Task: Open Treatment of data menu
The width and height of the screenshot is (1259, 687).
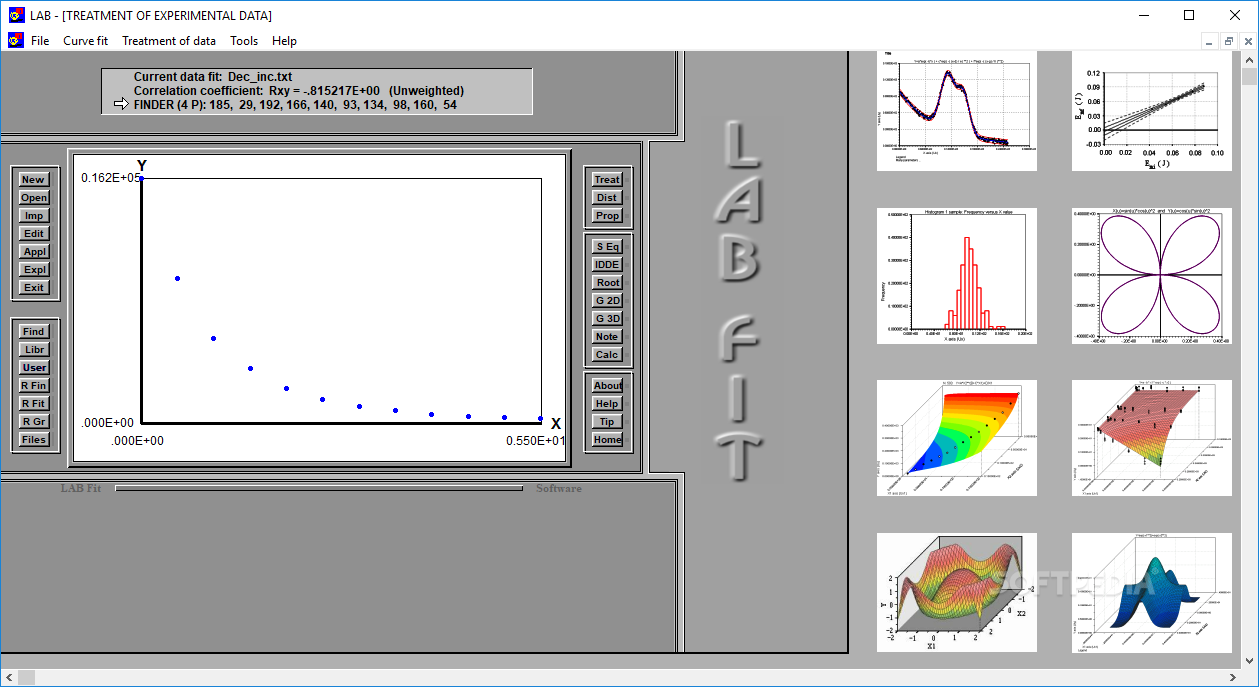Action: (169, 41)
